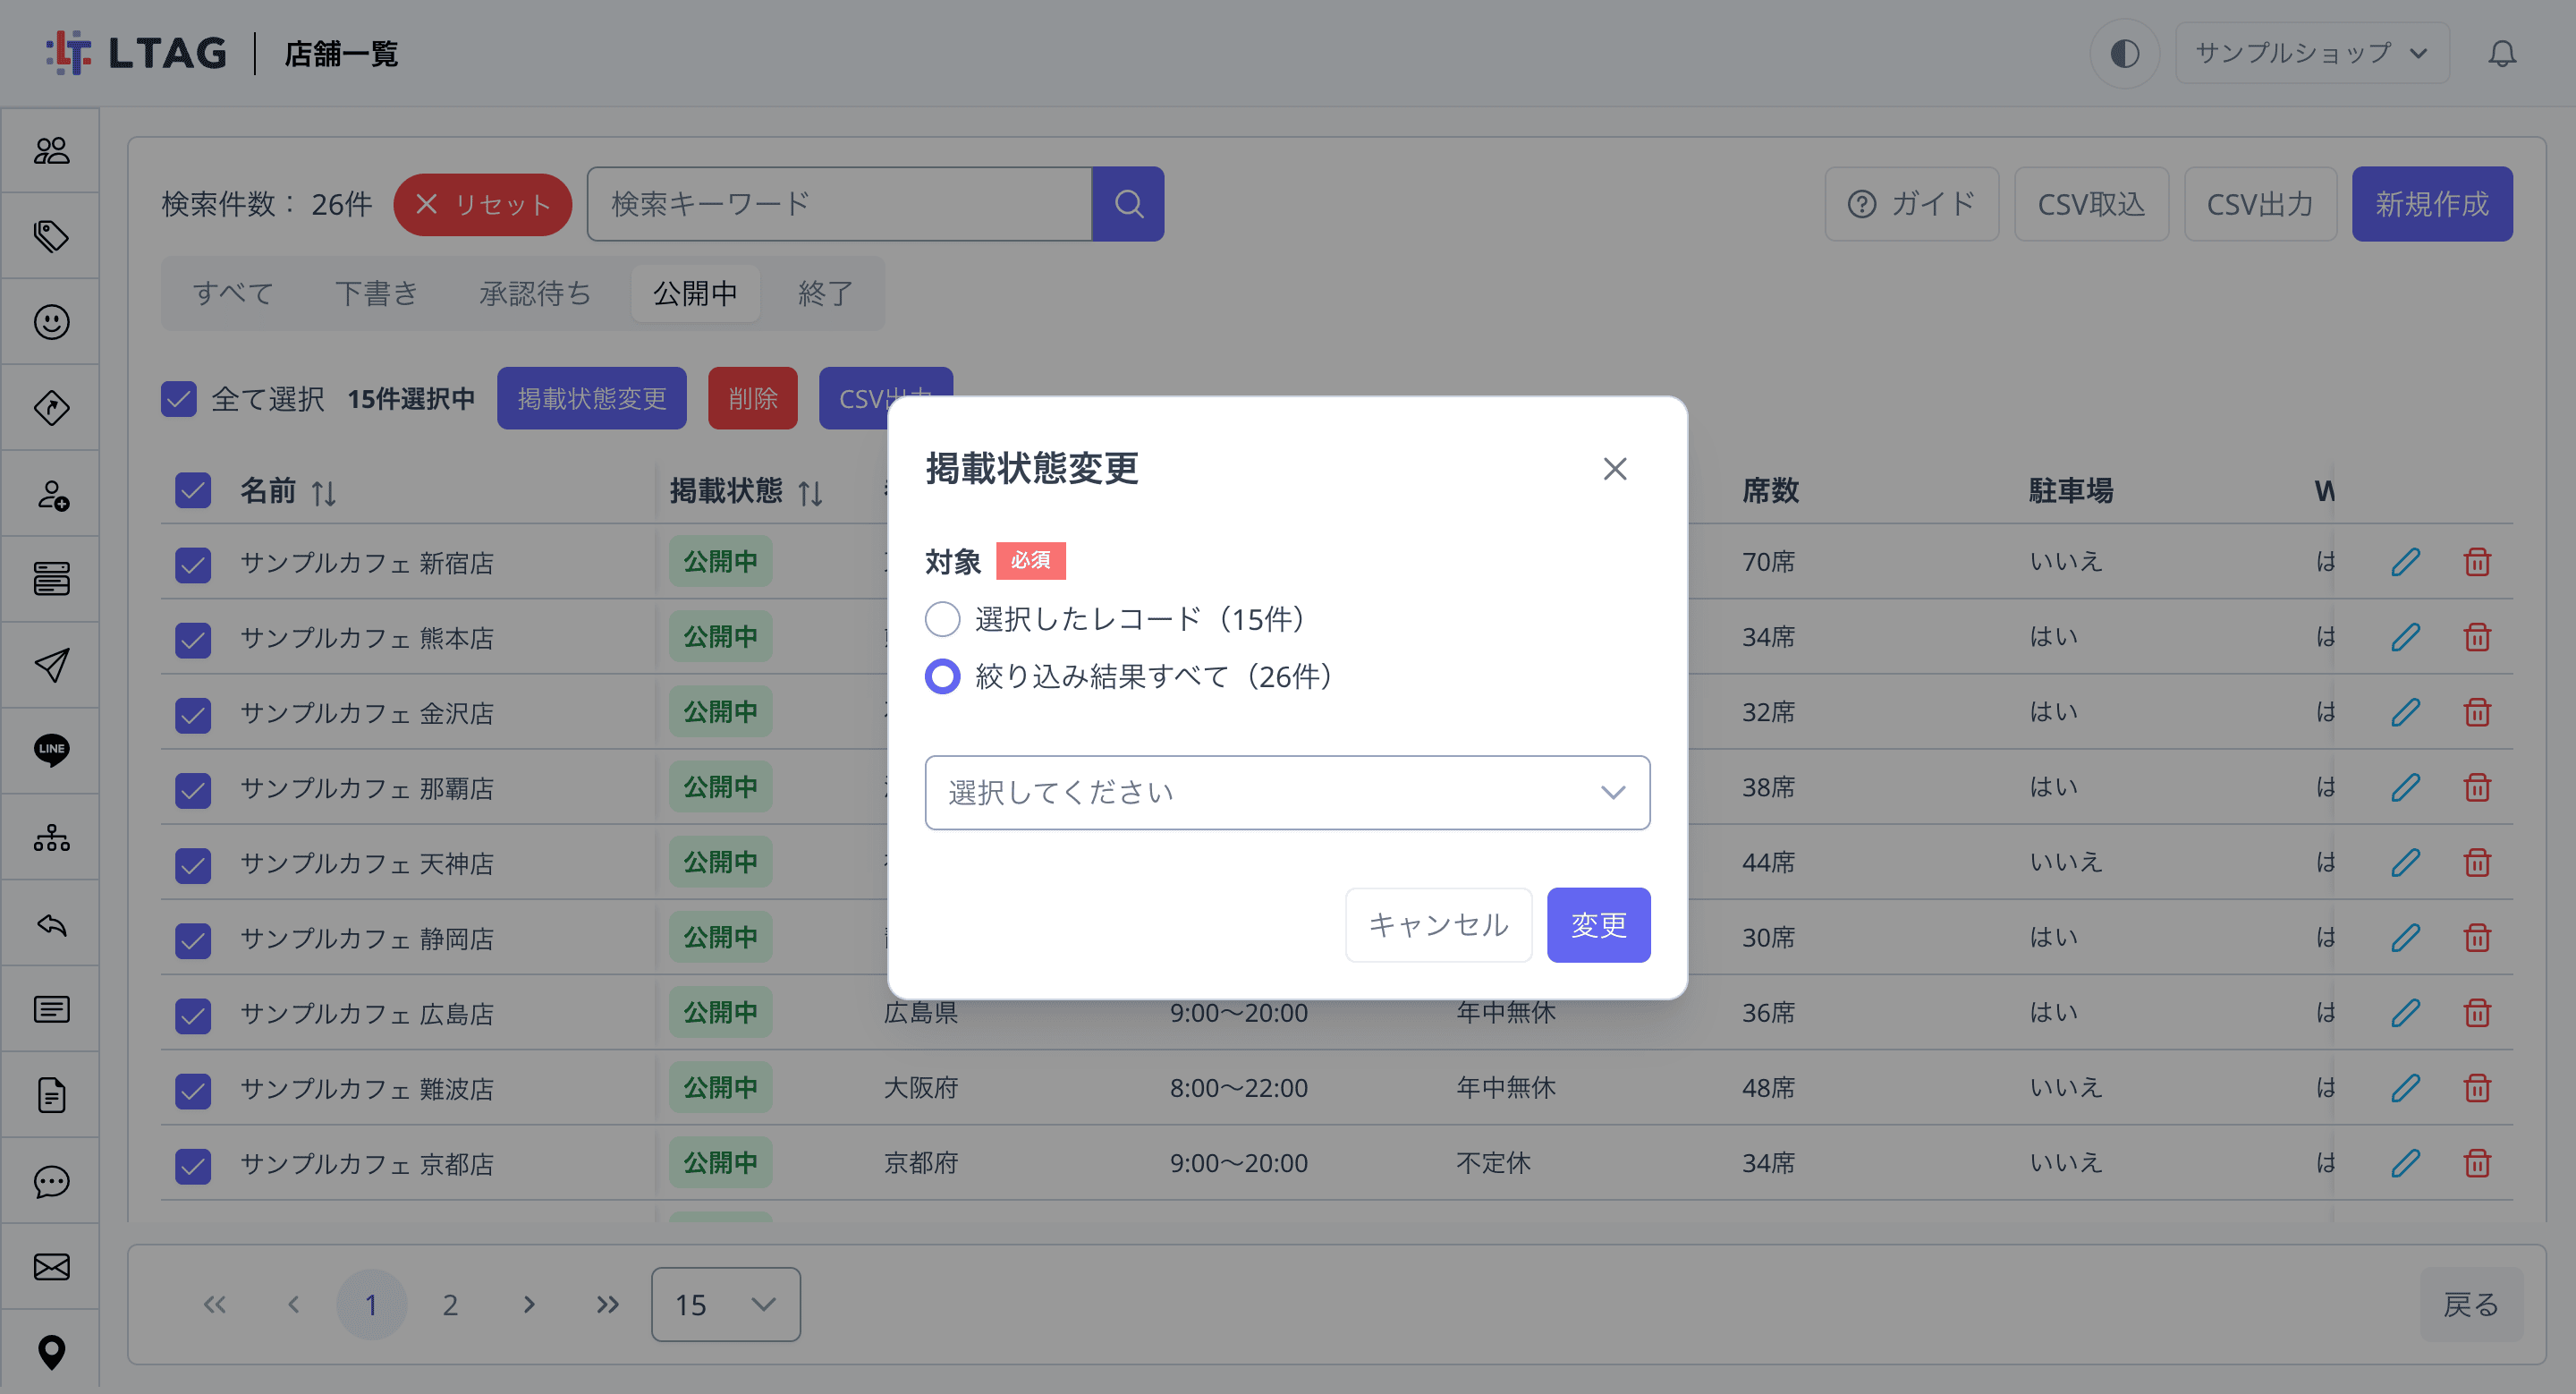The height and width of the screenshot is (1394, 2576).
Task: Toggle the table header select-all checkbox
Action: [x=193, y=491]
